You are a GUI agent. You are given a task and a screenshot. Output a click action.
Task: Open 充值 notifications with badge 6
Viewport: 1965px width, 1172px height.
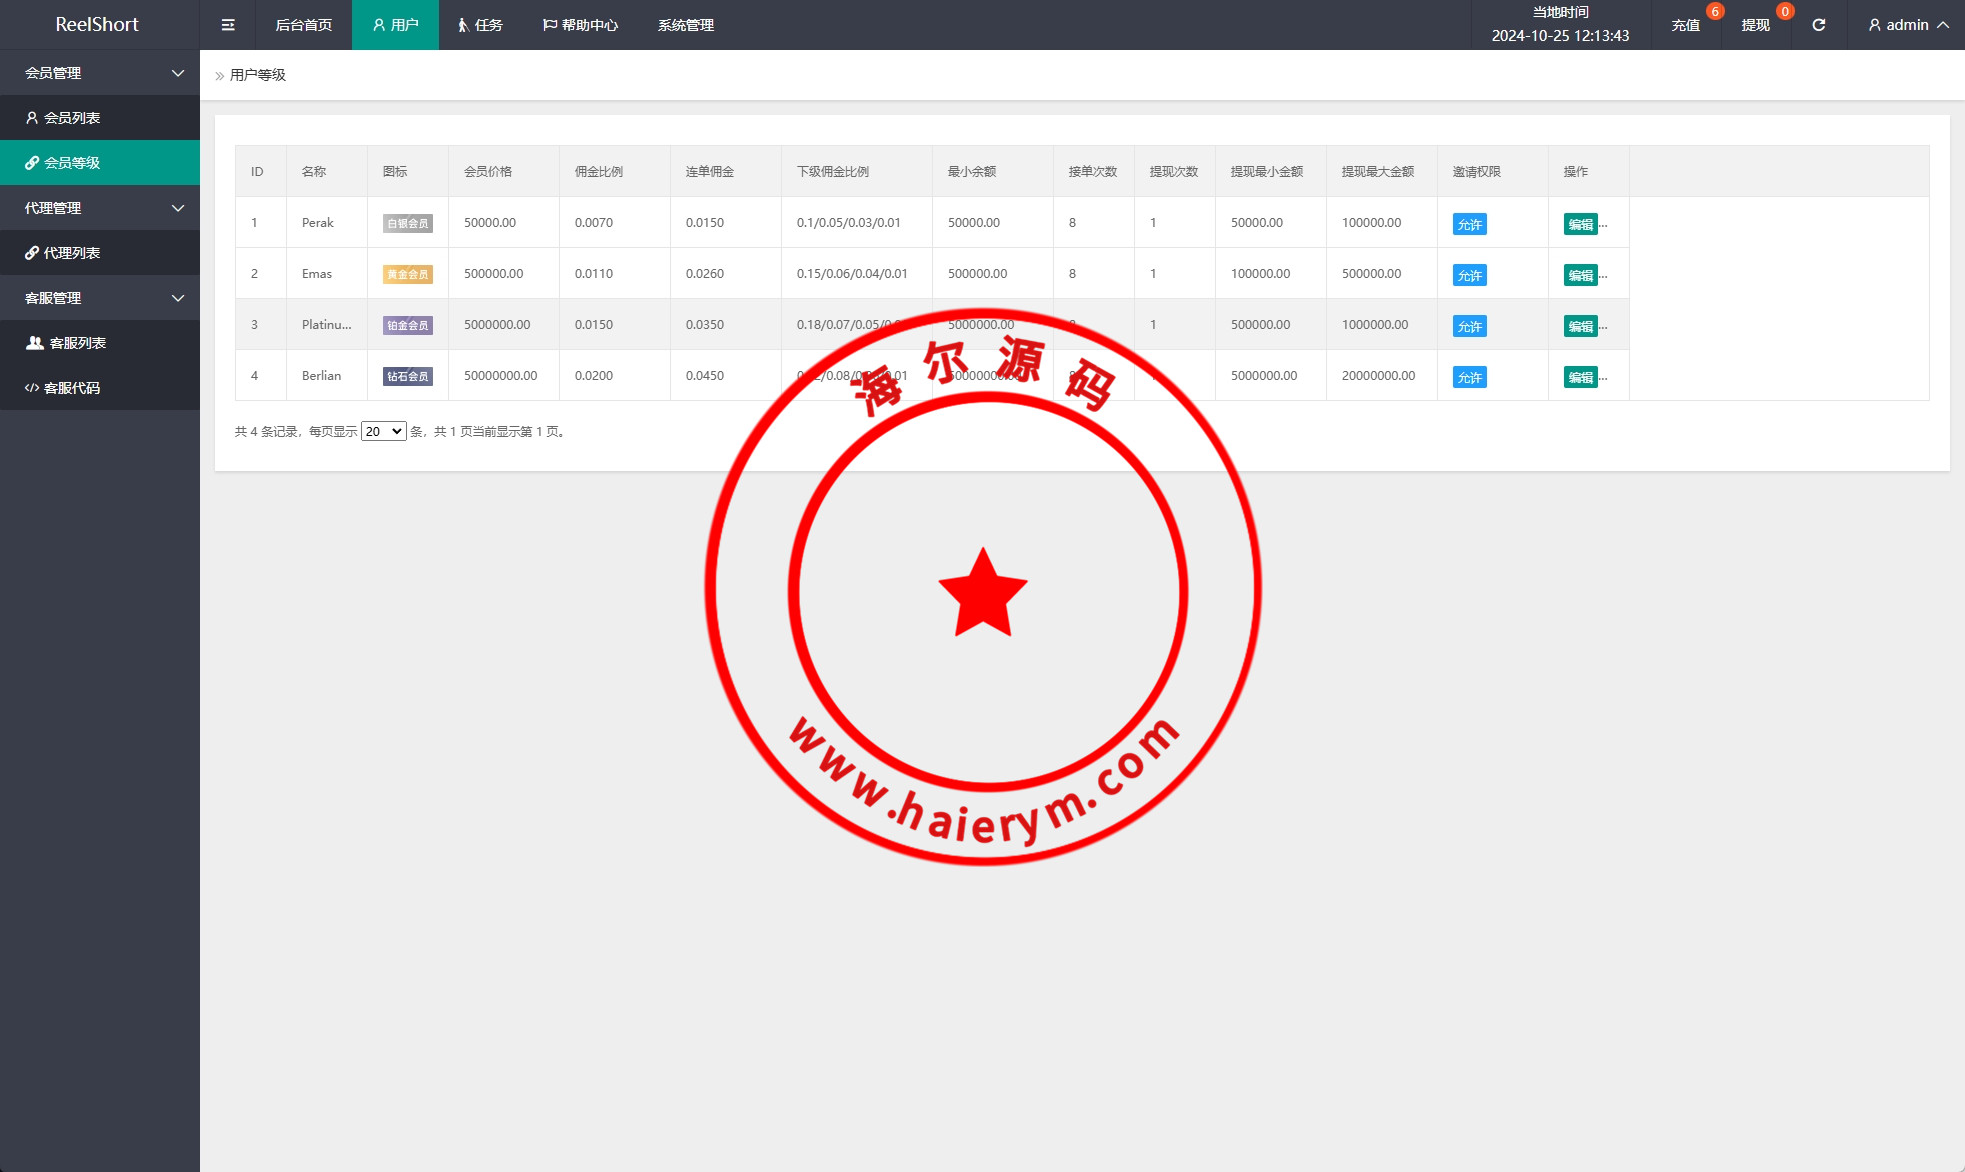[1686, 25]
